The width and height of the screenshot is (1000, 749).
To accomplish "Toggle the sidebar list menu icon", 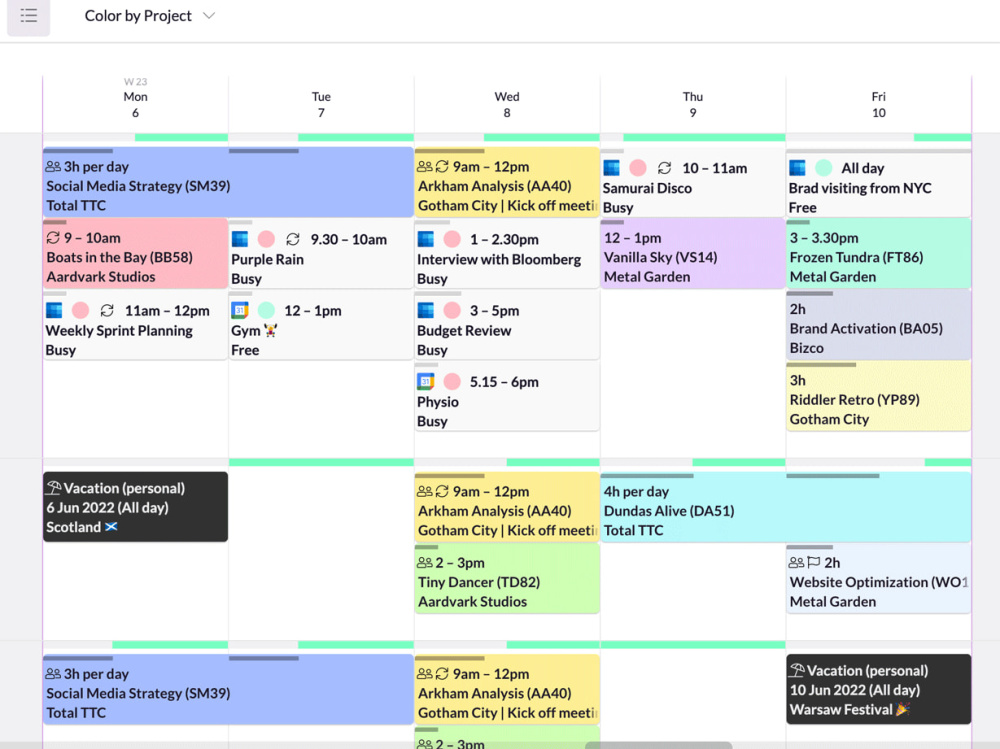I will pyautogui.click(x=29, y=16).
